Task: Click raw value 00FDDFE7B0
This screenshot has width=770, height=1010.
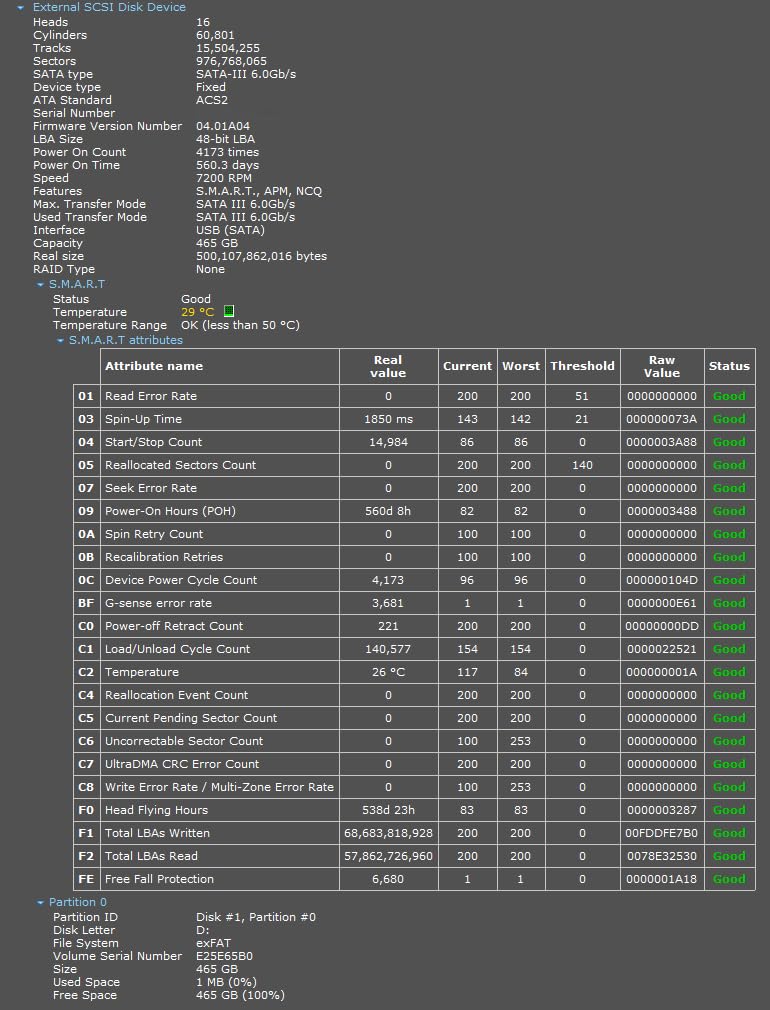Action: coord(662,833)
